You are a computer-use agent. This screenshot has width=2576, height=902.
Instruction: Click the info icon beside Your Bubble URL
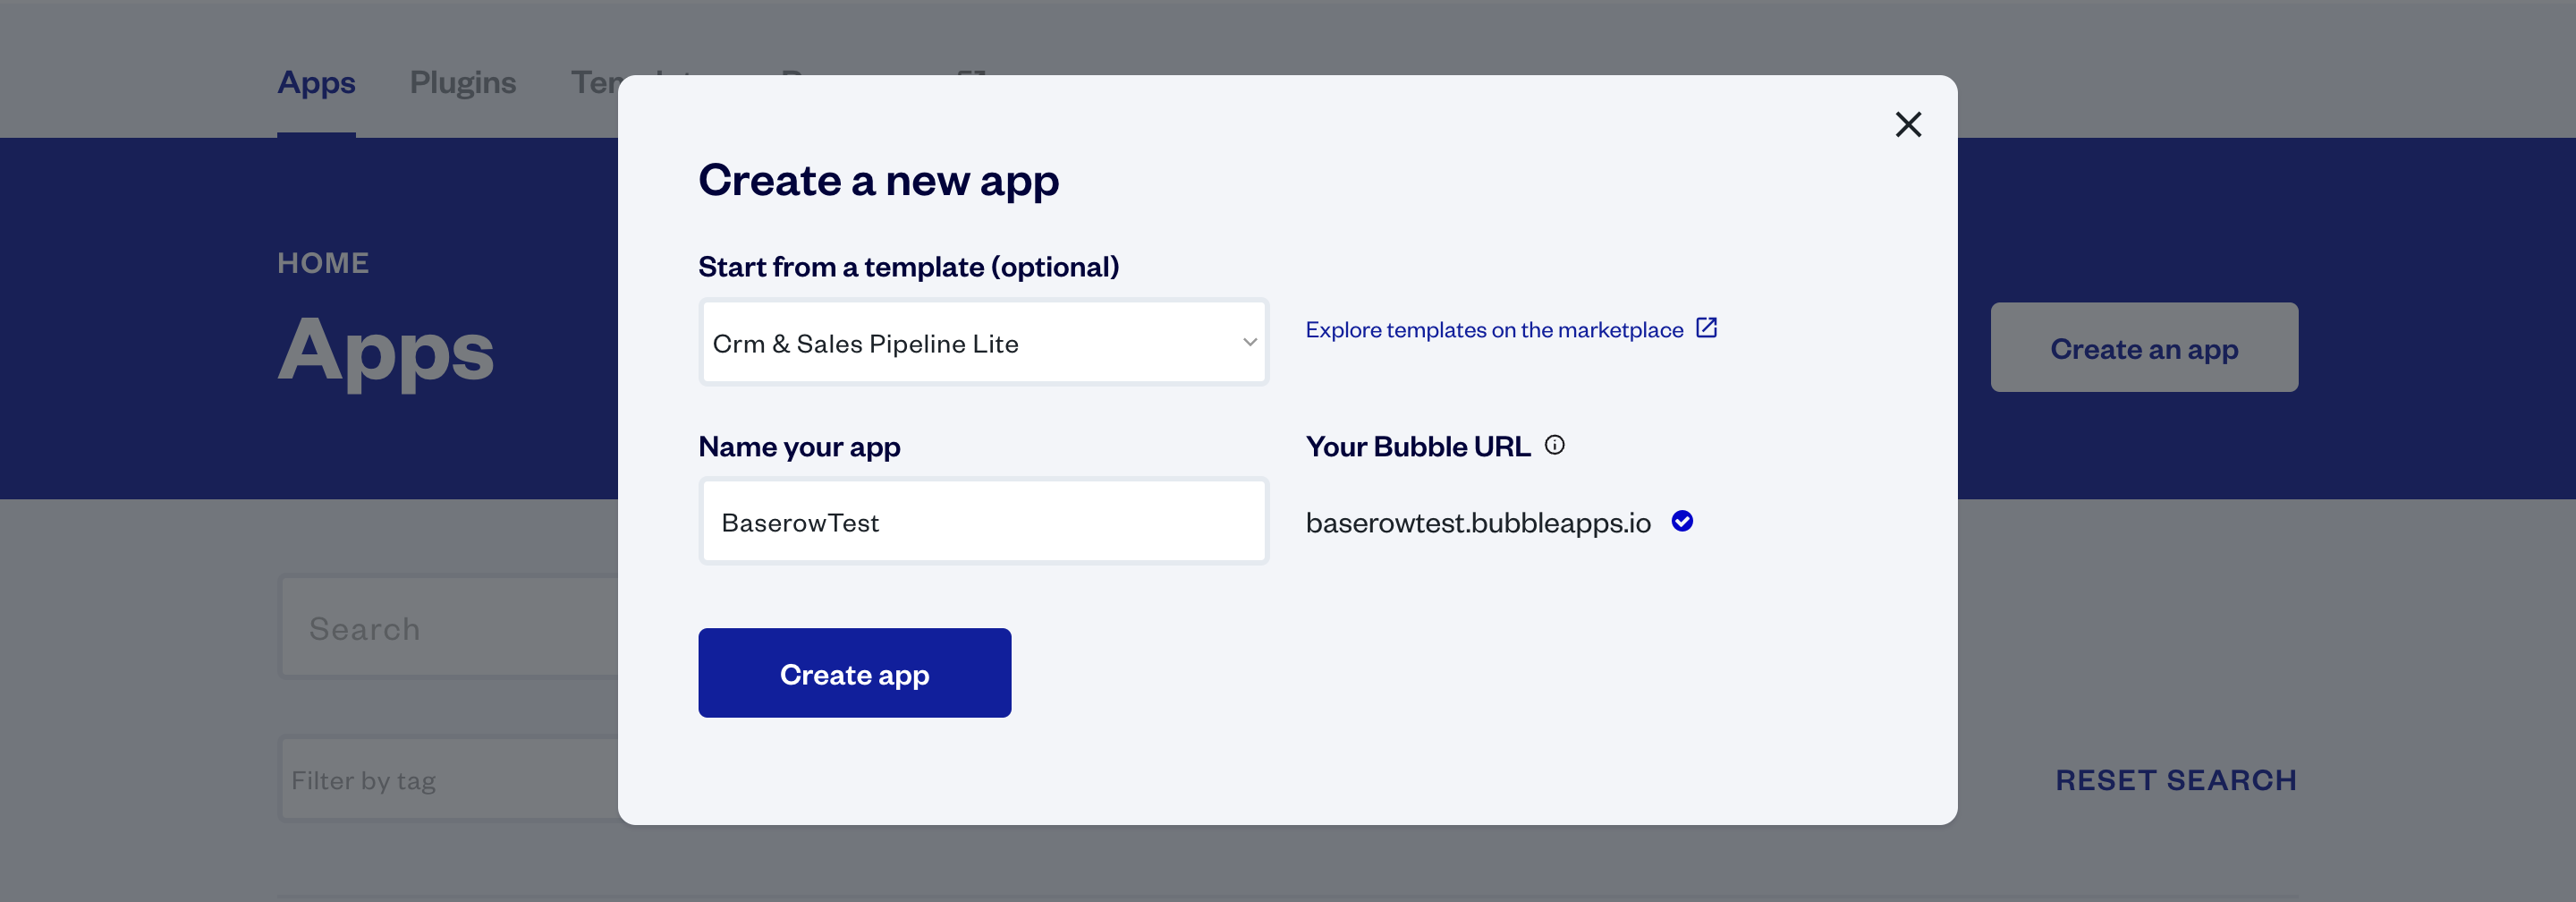pos(1554,445)
